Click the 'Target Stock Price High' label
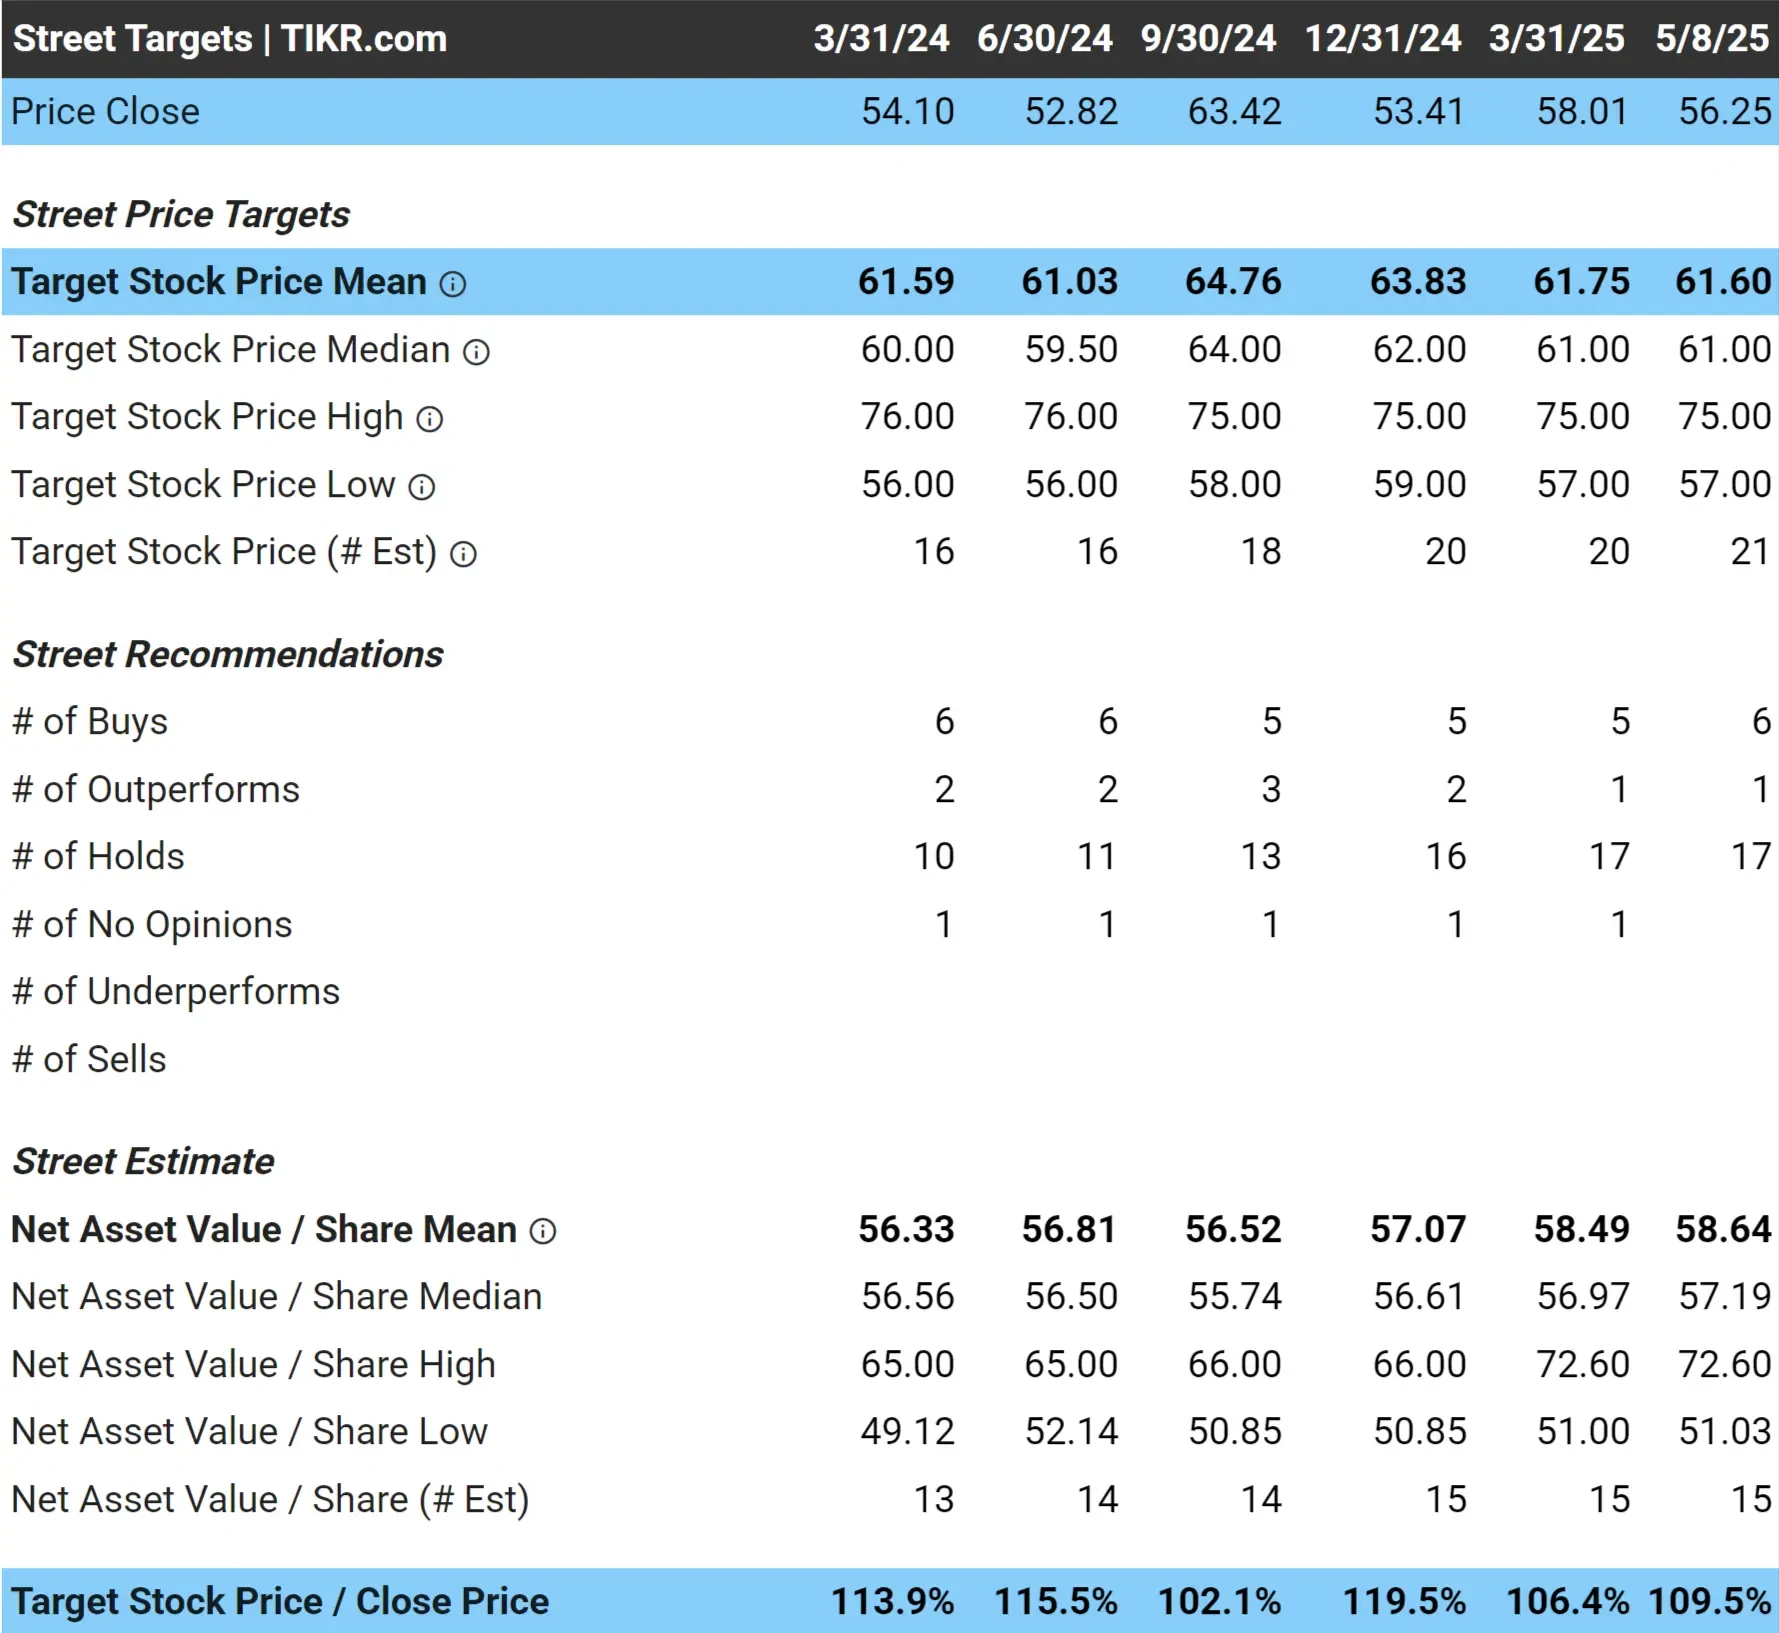The height and width of the screenshot is (1633, 1779). (208, 417)
